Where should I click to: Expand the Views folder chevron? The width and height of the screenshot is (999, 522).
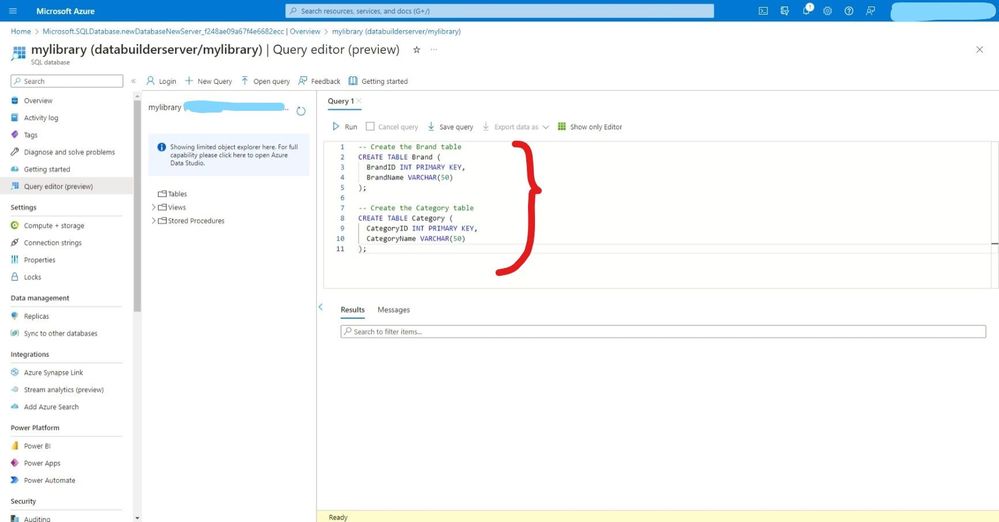[154, 207]
